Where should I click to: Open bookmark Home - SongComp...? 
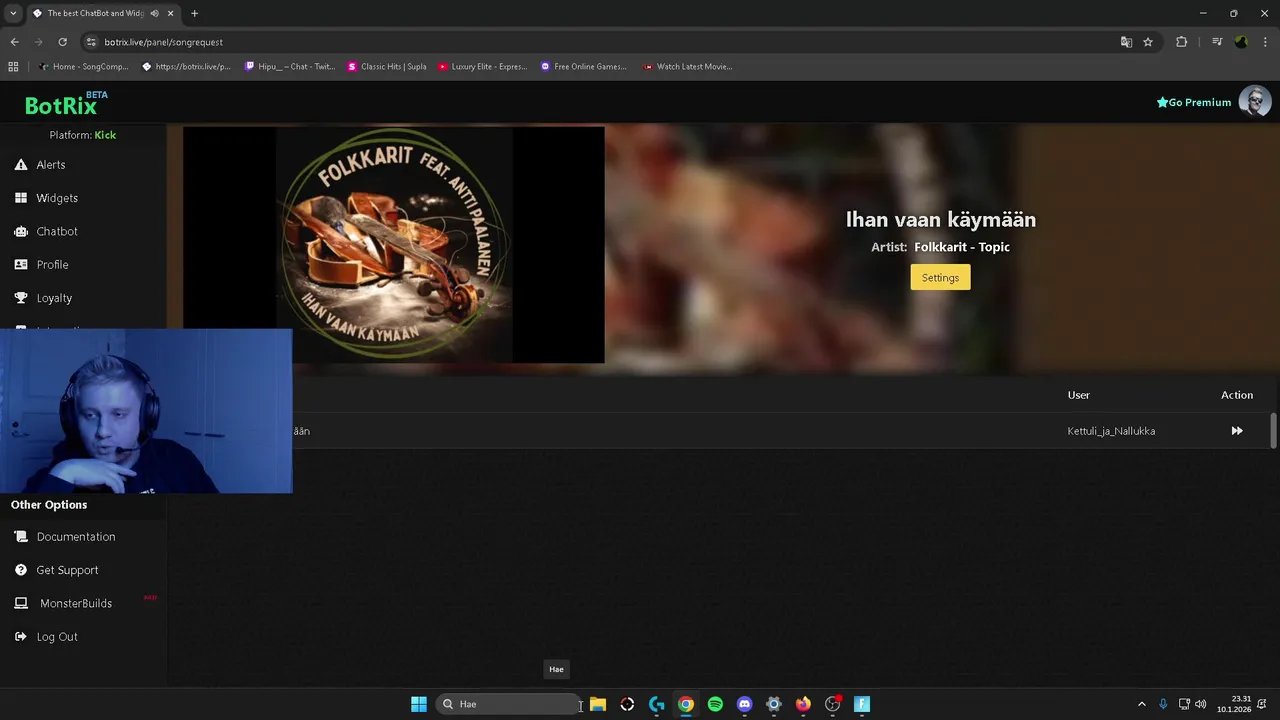coord(83,67)
